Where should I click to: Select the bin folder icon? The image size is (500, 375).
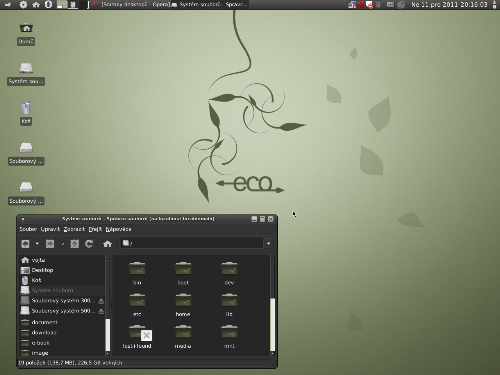point(137,269)
